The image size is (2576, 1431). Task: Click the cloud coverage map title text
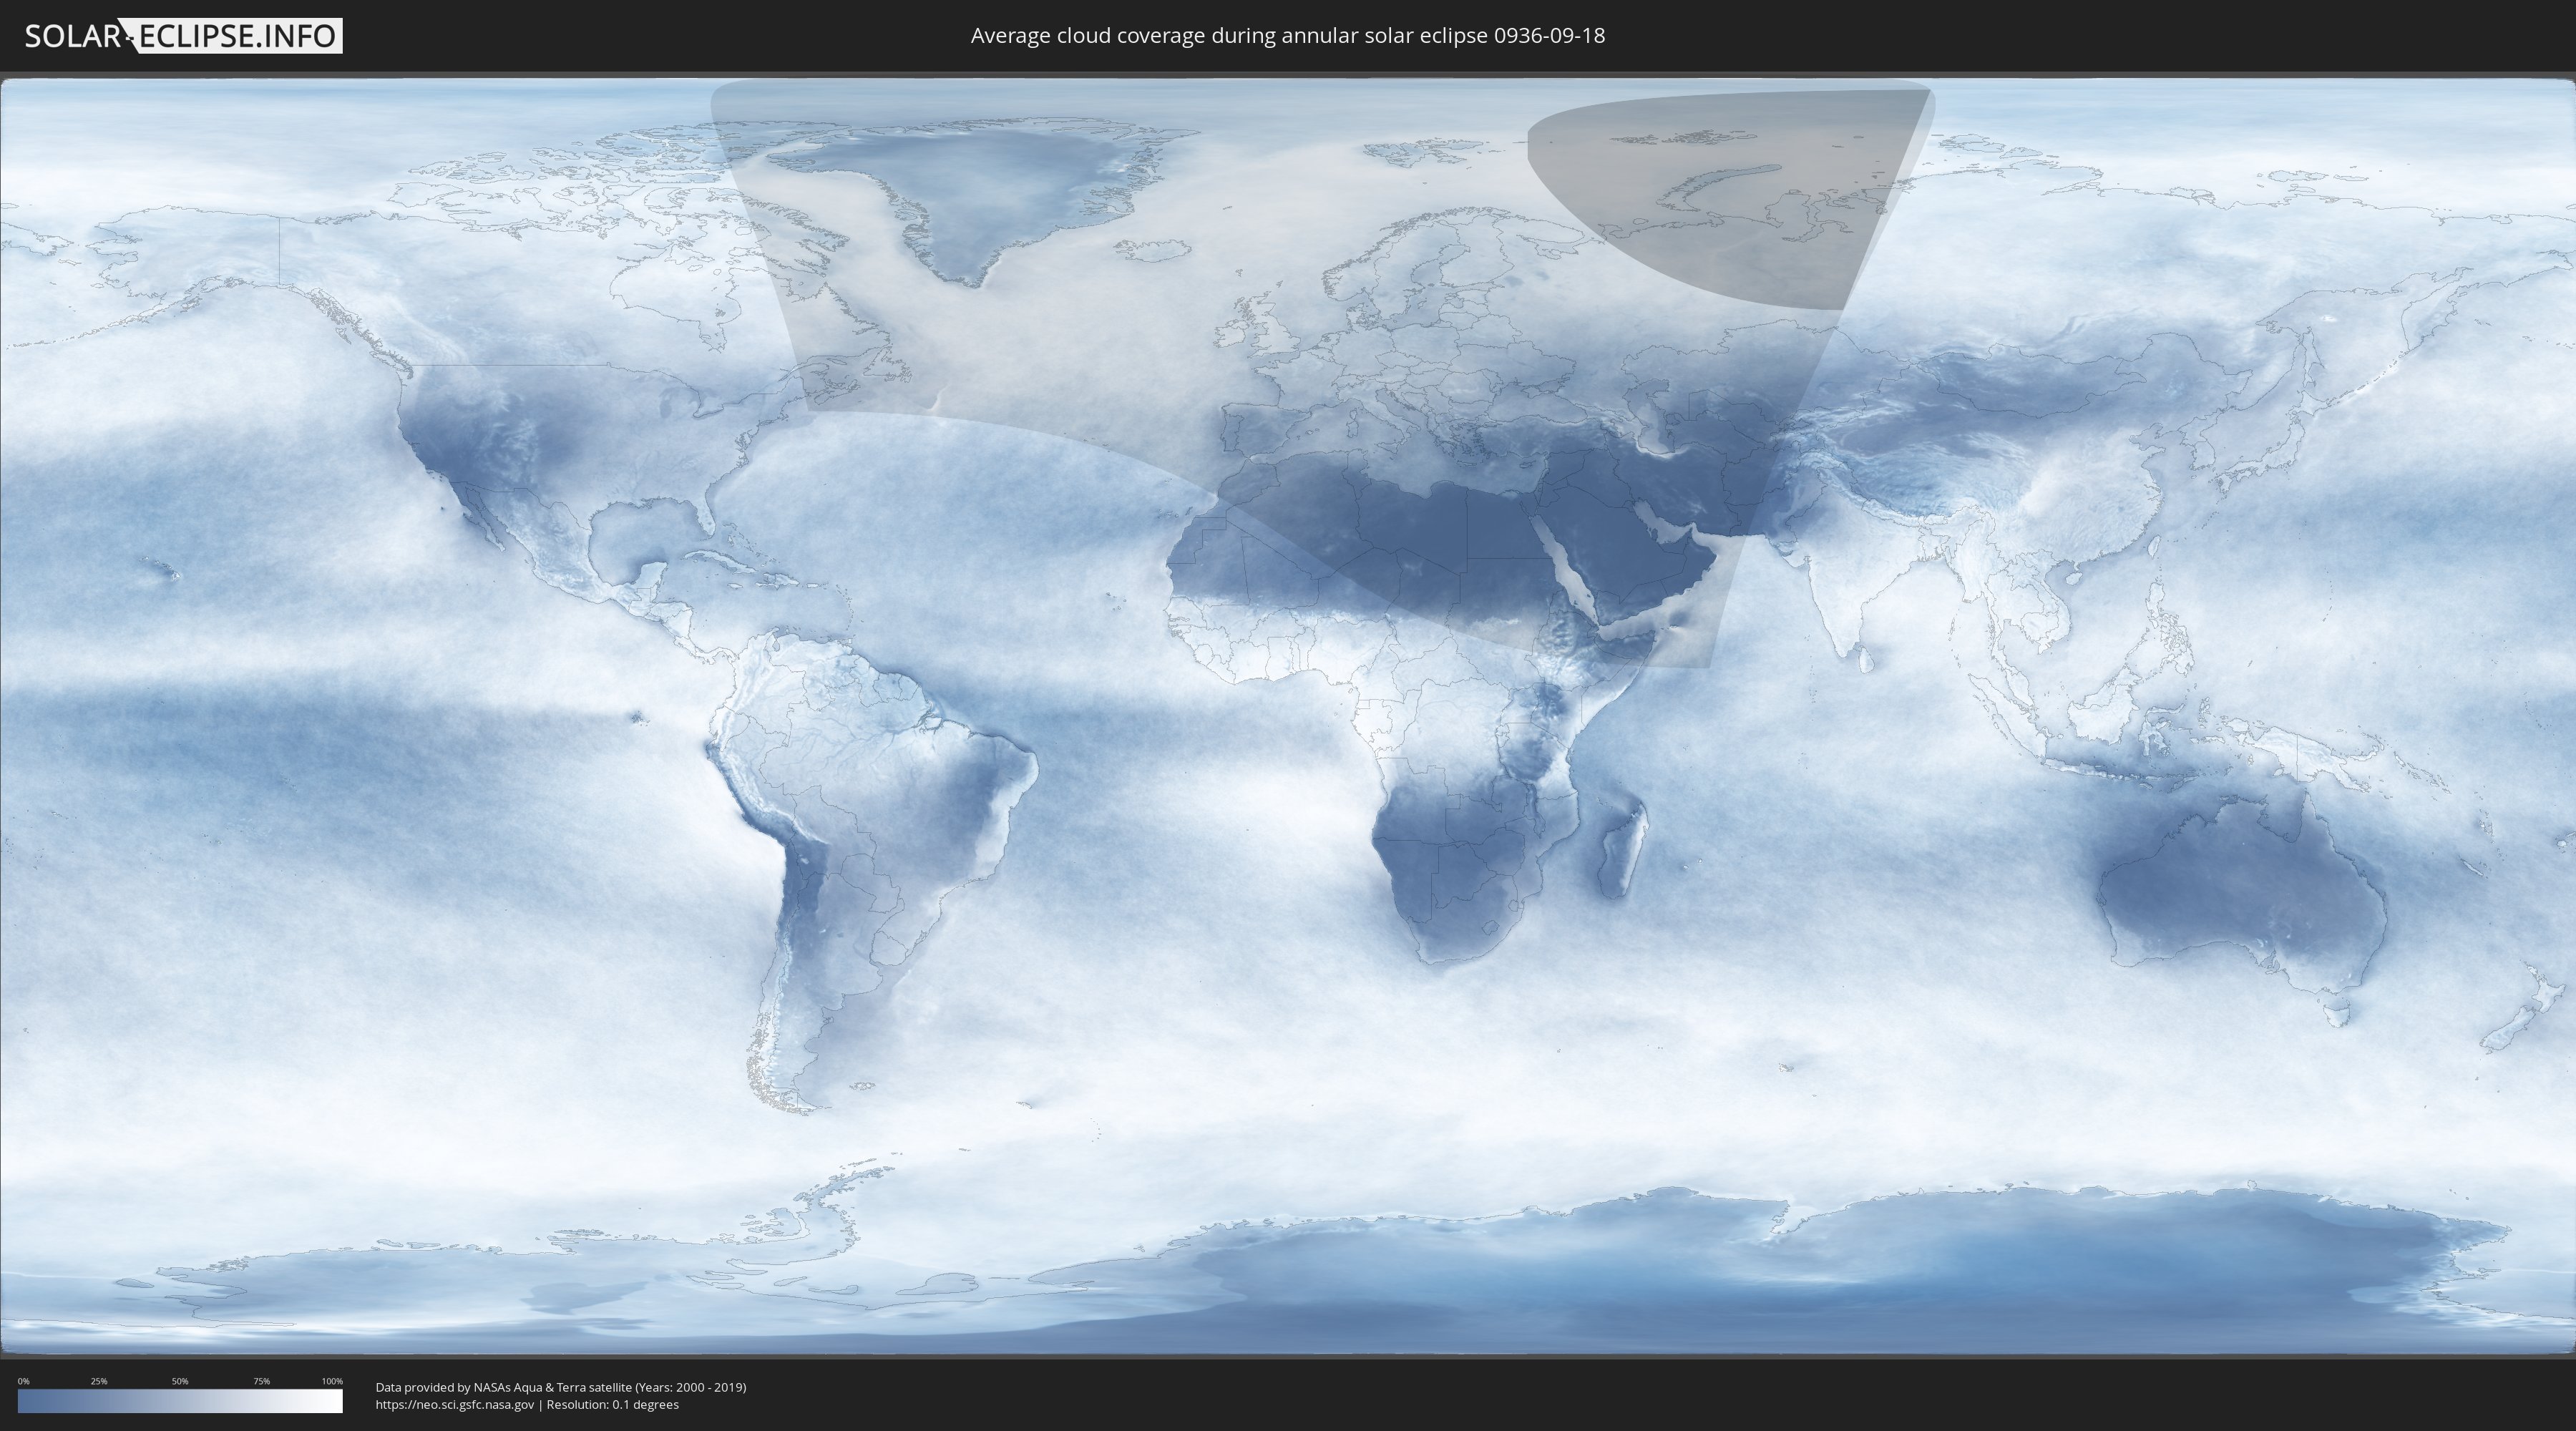(x=1287, y=36)
